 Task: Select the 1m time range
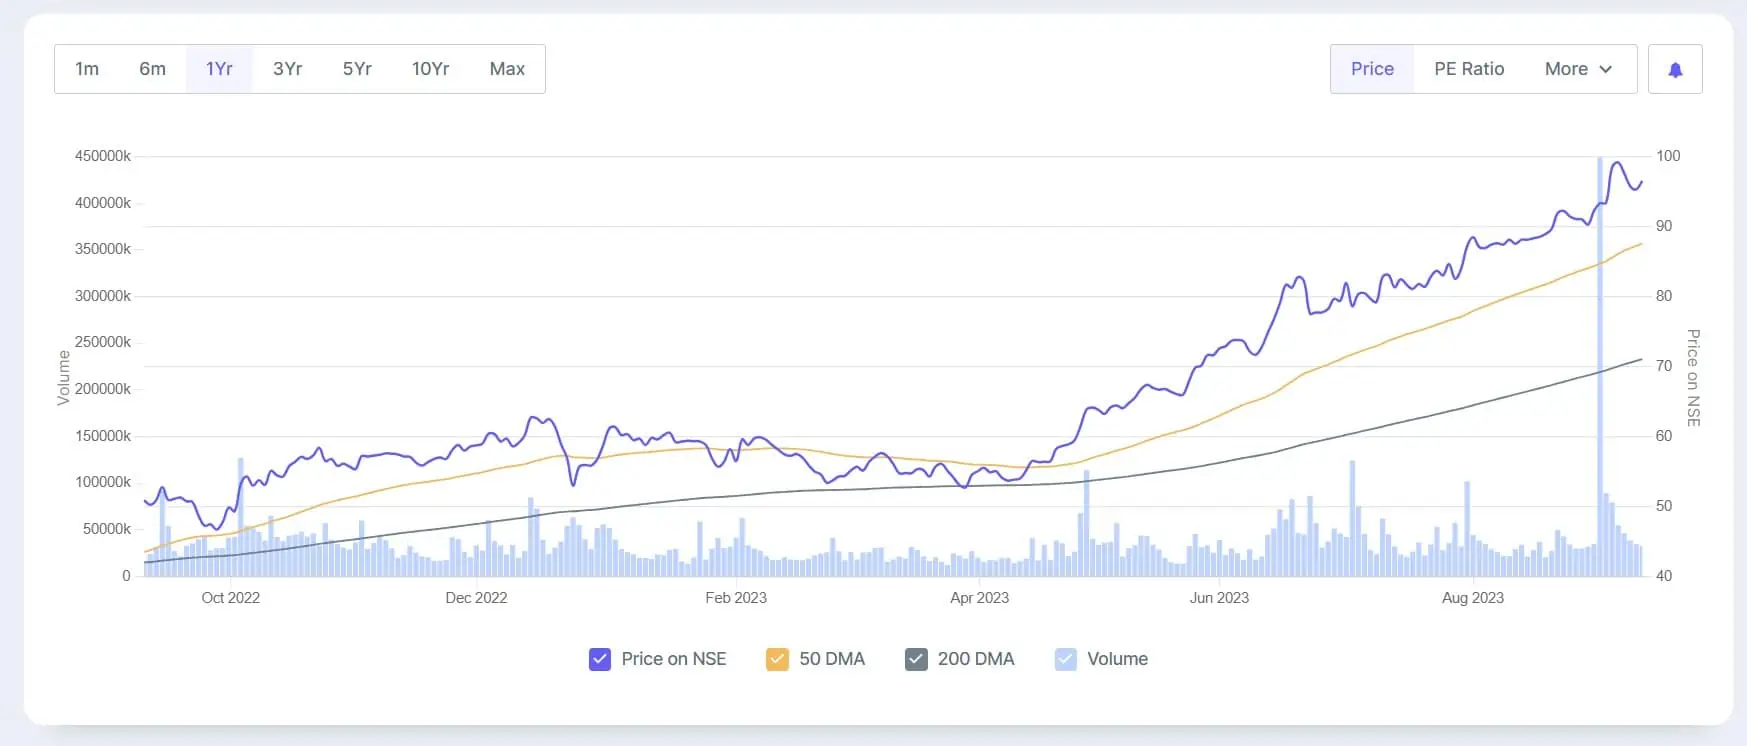87,69
